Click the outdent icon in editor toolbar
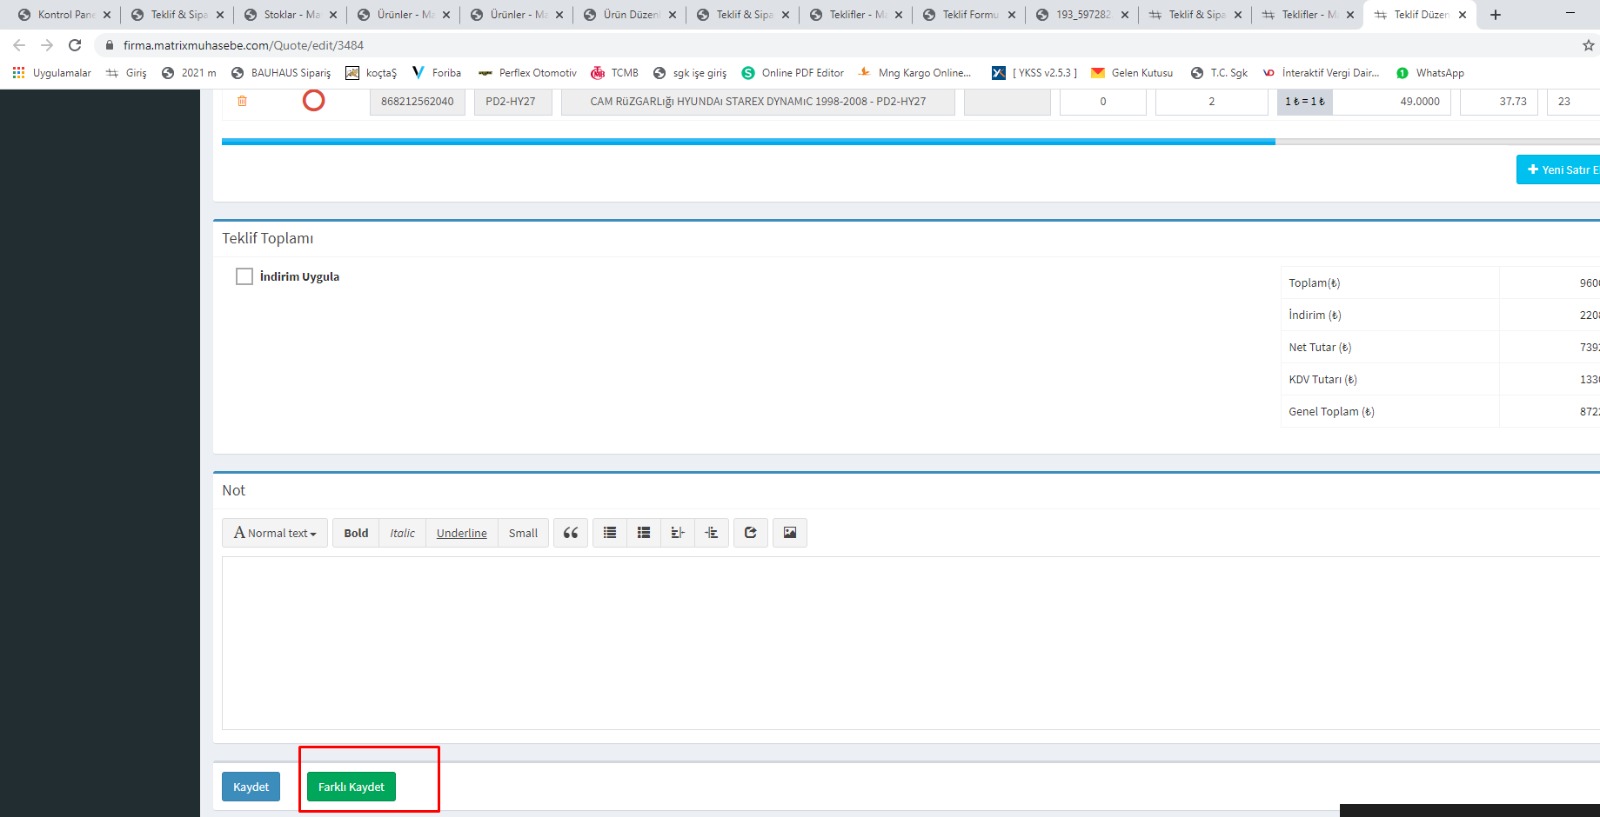 pyautogui.click(x=677, y=533)
